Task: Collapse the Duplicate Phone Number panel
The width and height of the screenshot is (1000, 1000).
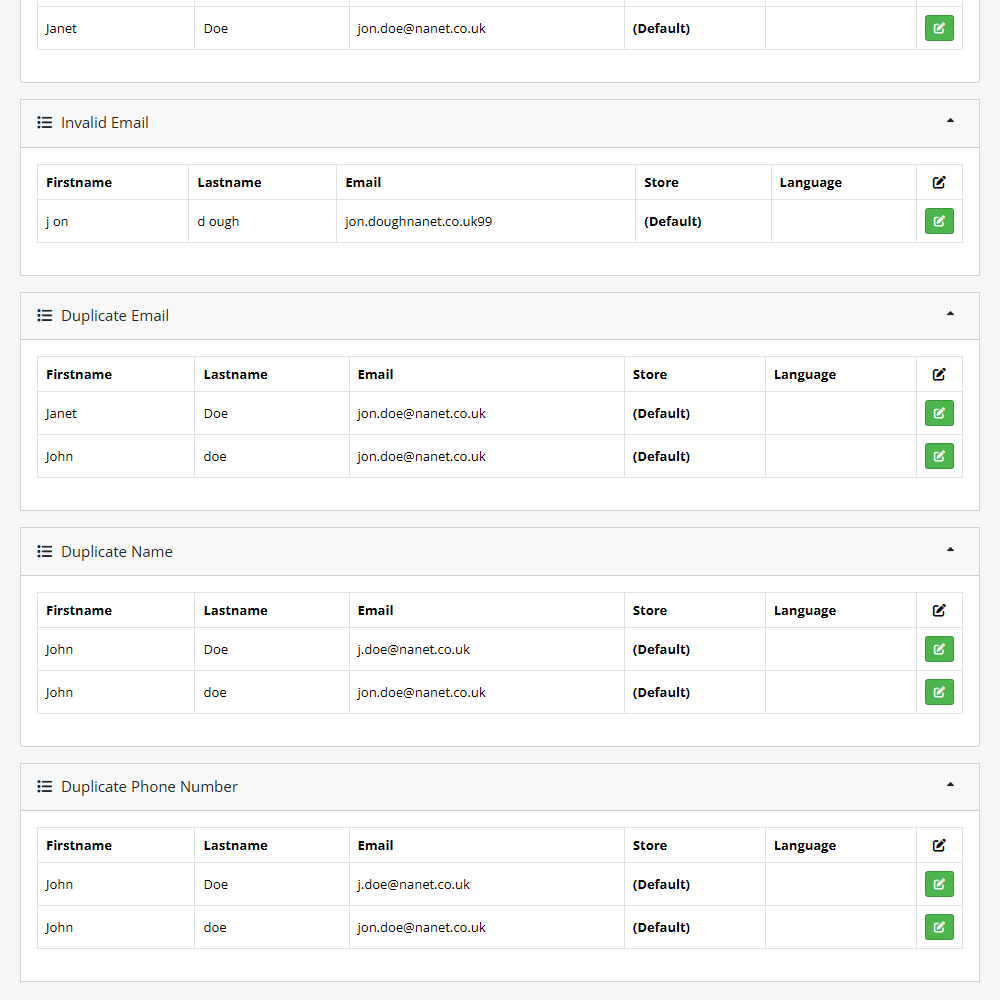Action: [950, 785]
